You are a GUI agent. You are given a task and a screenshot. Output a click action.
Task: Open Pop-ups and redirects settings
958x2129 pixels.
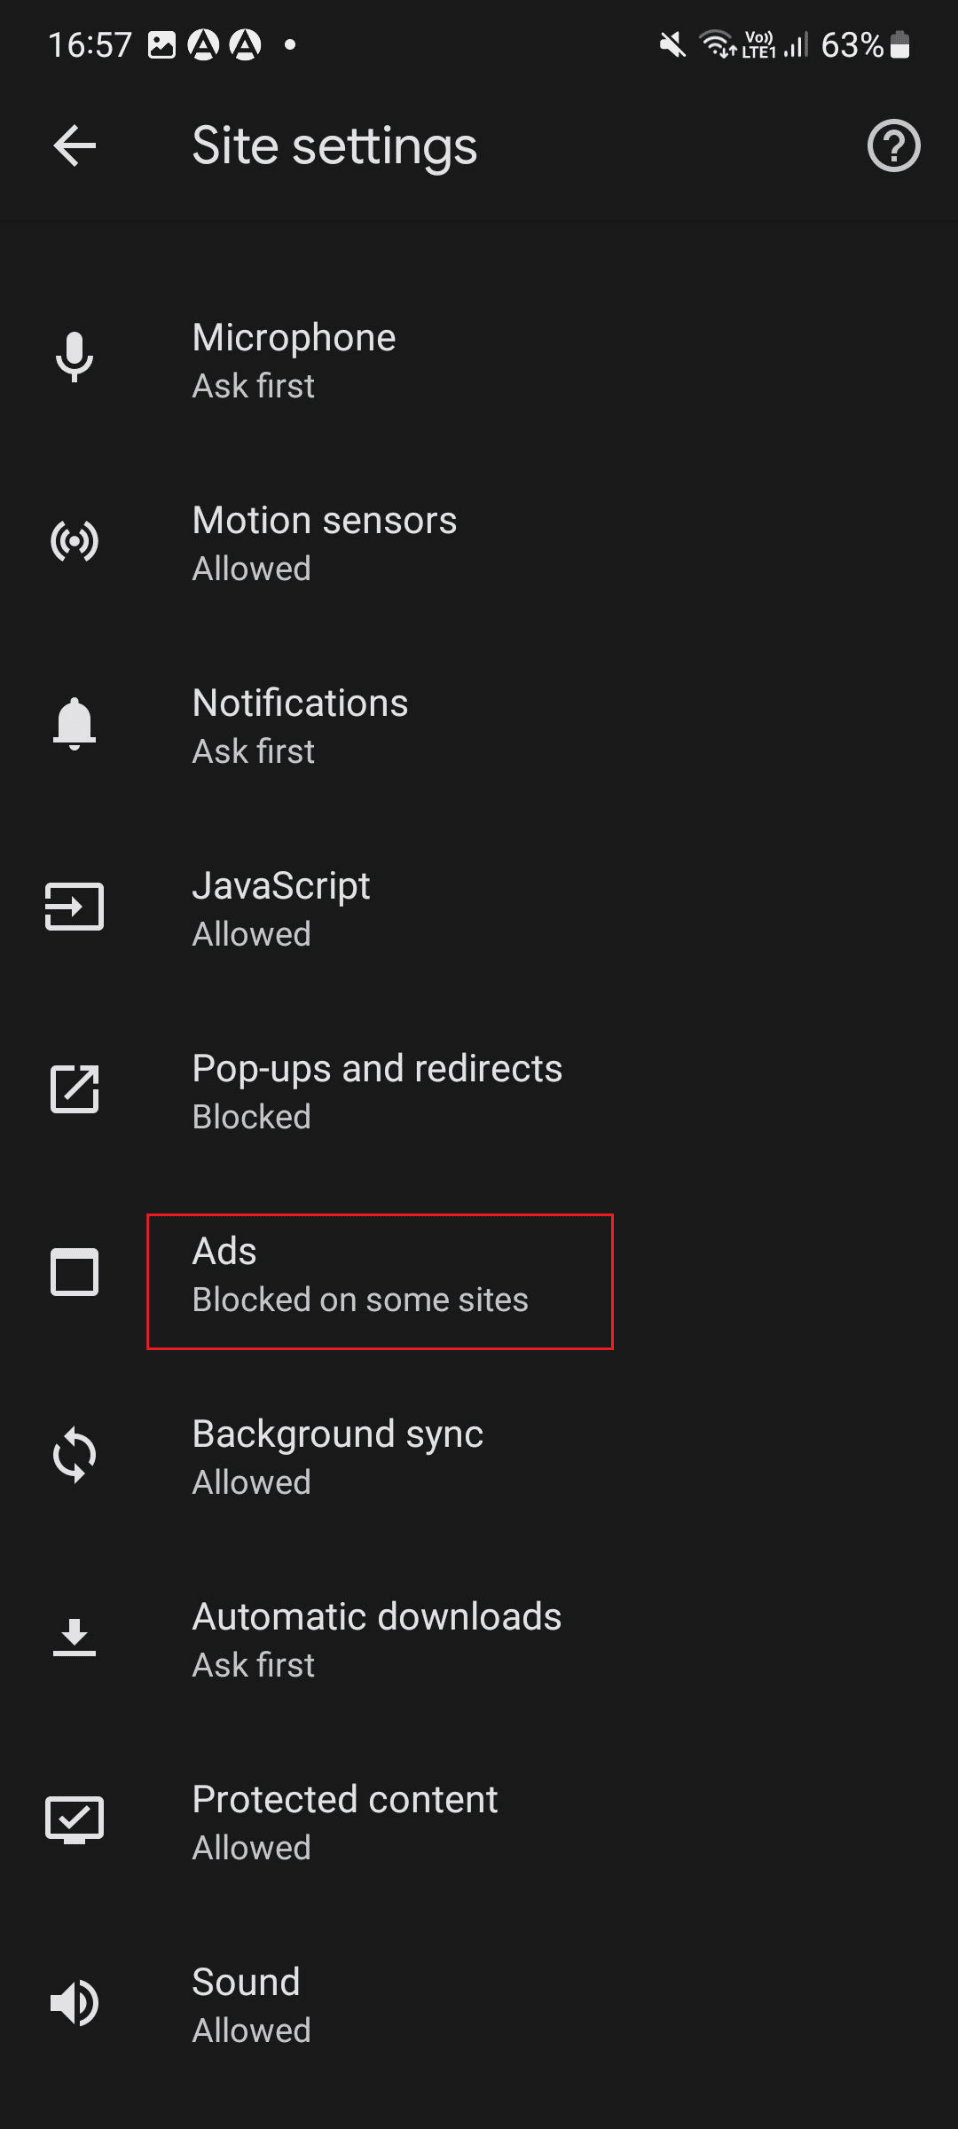coord(479,1091)
